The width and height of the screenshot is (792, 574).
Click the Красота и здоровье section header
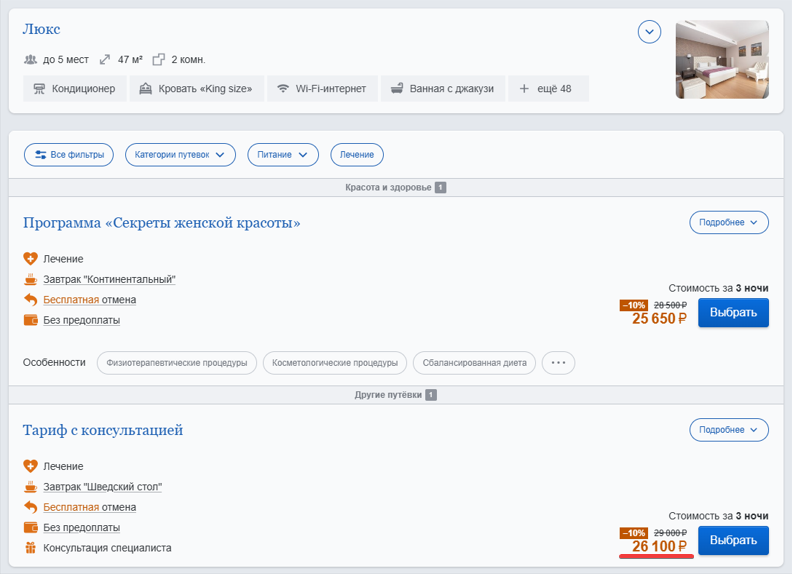[395, 187]
